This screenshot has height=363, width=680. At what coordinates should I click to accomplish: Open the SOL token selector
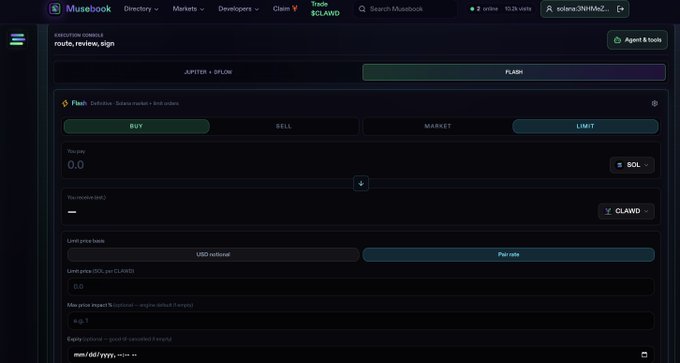point(632,165)
